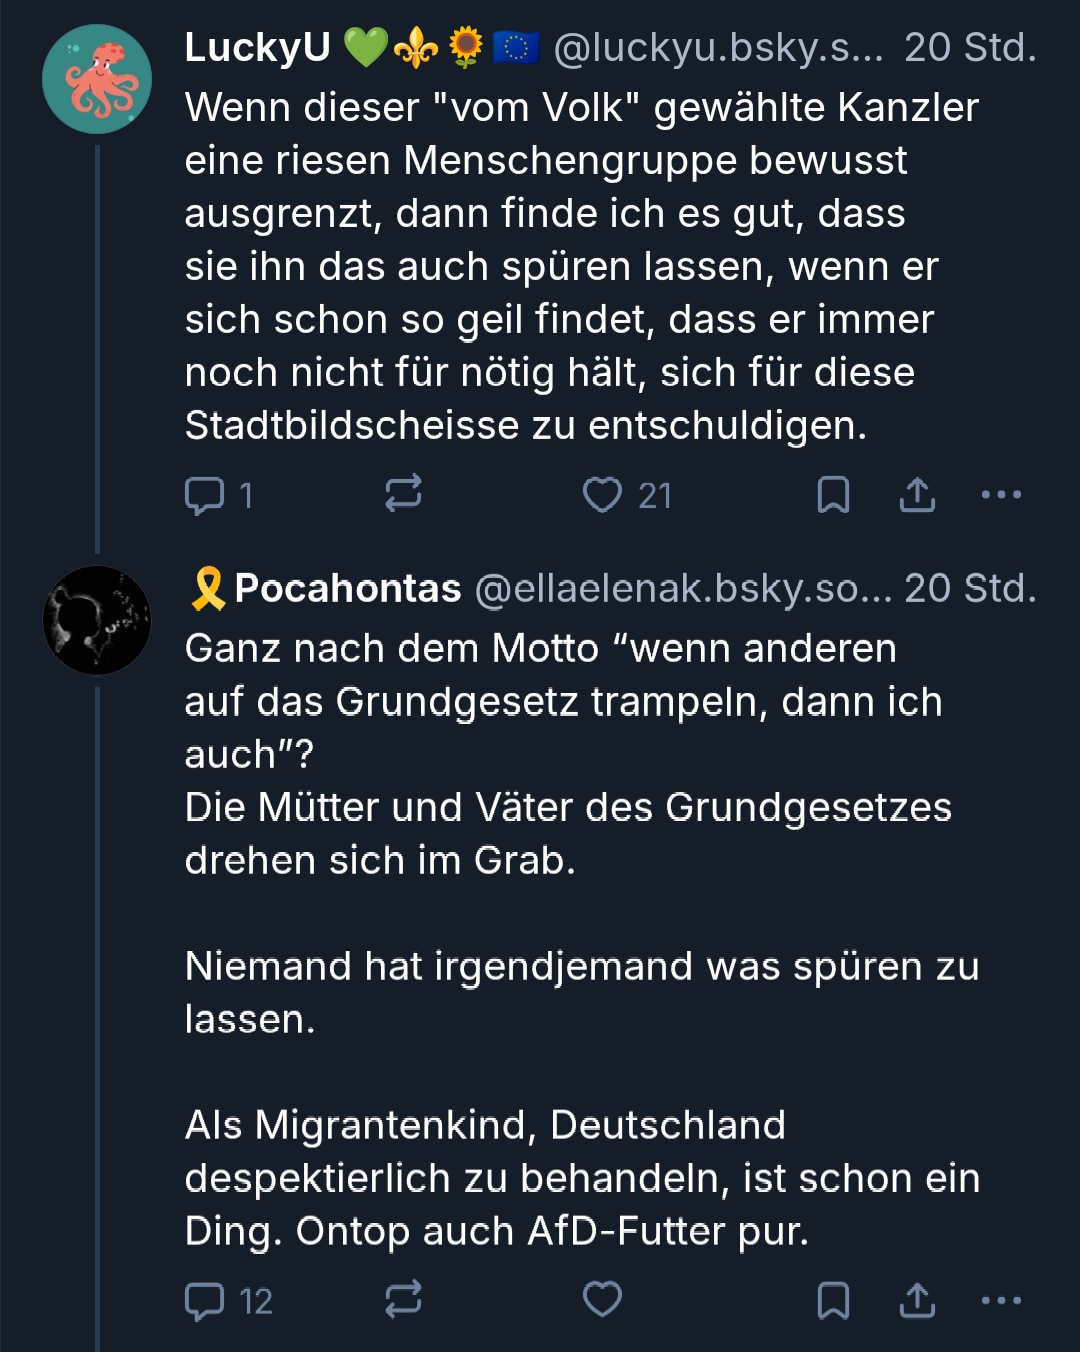Bookmark Pocahontas's post
Screen dimensions: 1080x1352
pos(833,1300)
